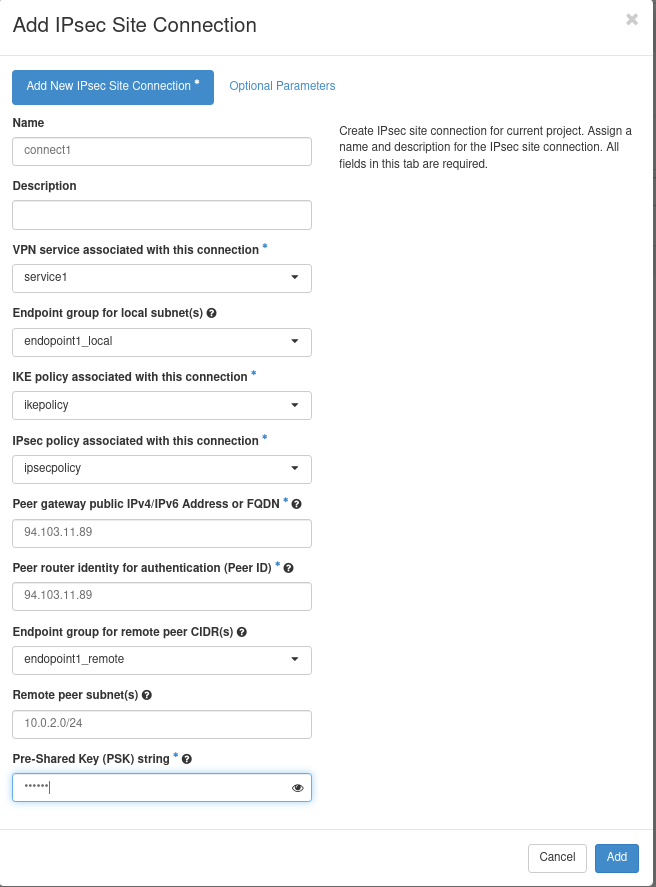This screenshot has width=656, height=887.
Task: Open the remote peer endpoint group dropdown
Action: [162, 660]
